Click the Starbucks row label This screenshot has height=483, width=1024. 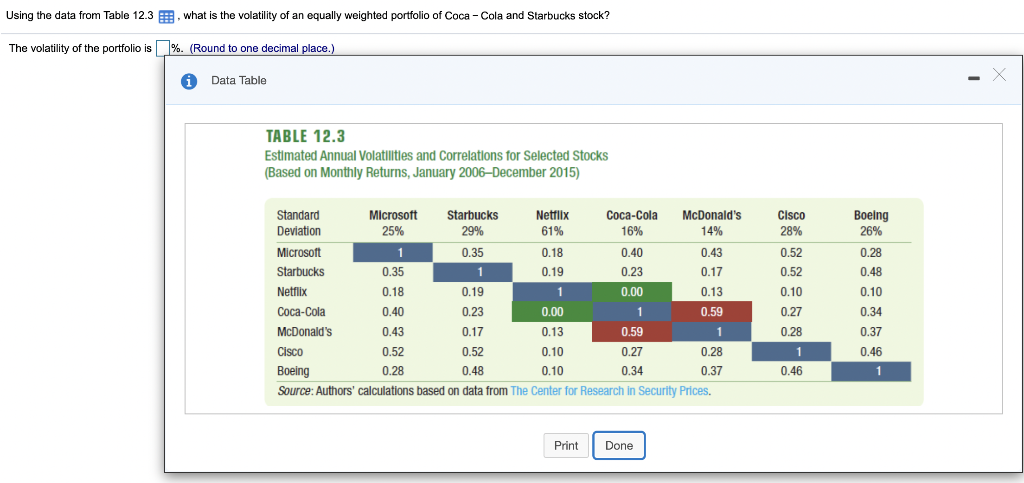pos(300,272)
